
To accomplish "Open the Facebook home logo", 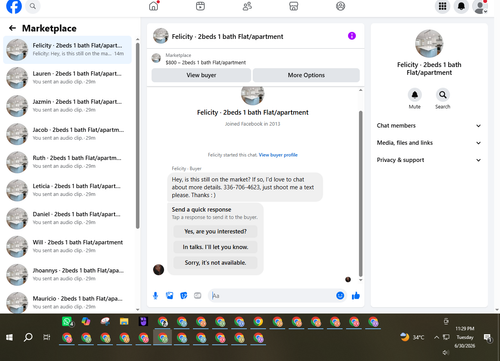I will 14,6.
